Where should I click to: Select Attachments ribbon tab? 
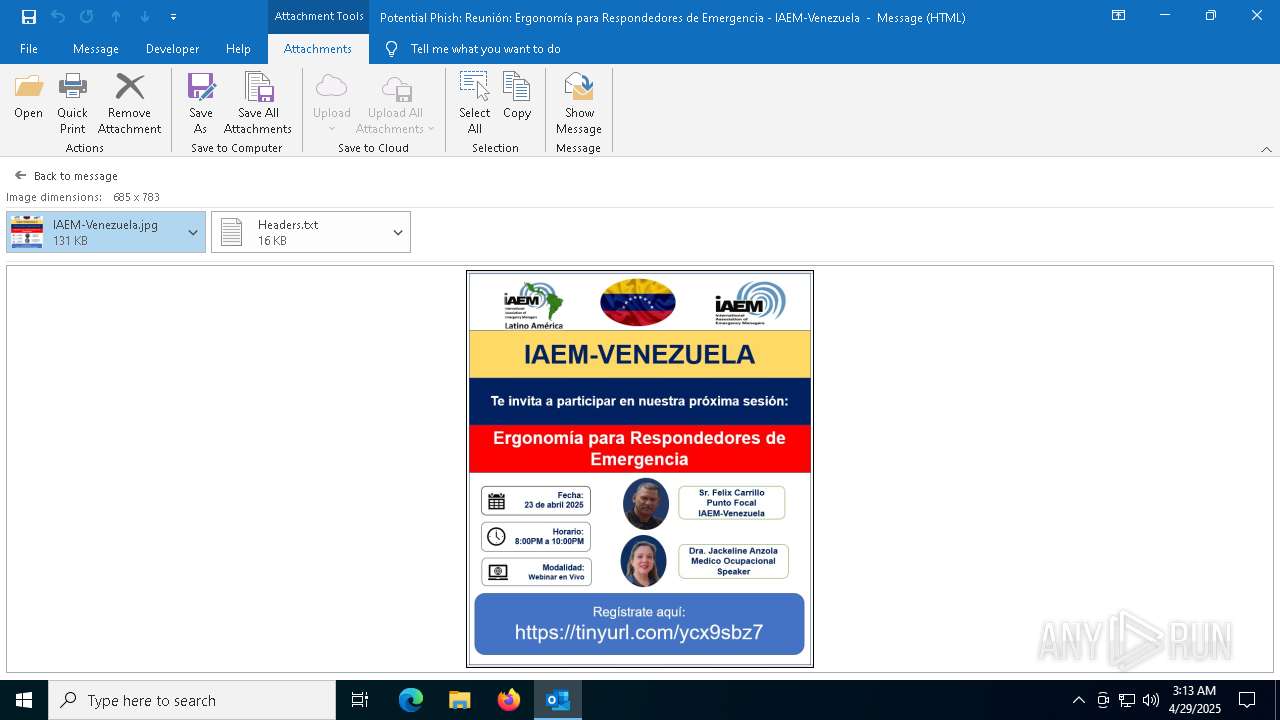click(x=318, y=49)
